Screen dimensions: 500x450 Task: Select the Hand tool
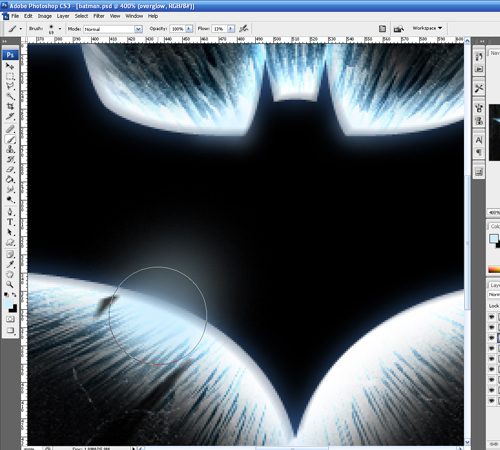10,274
